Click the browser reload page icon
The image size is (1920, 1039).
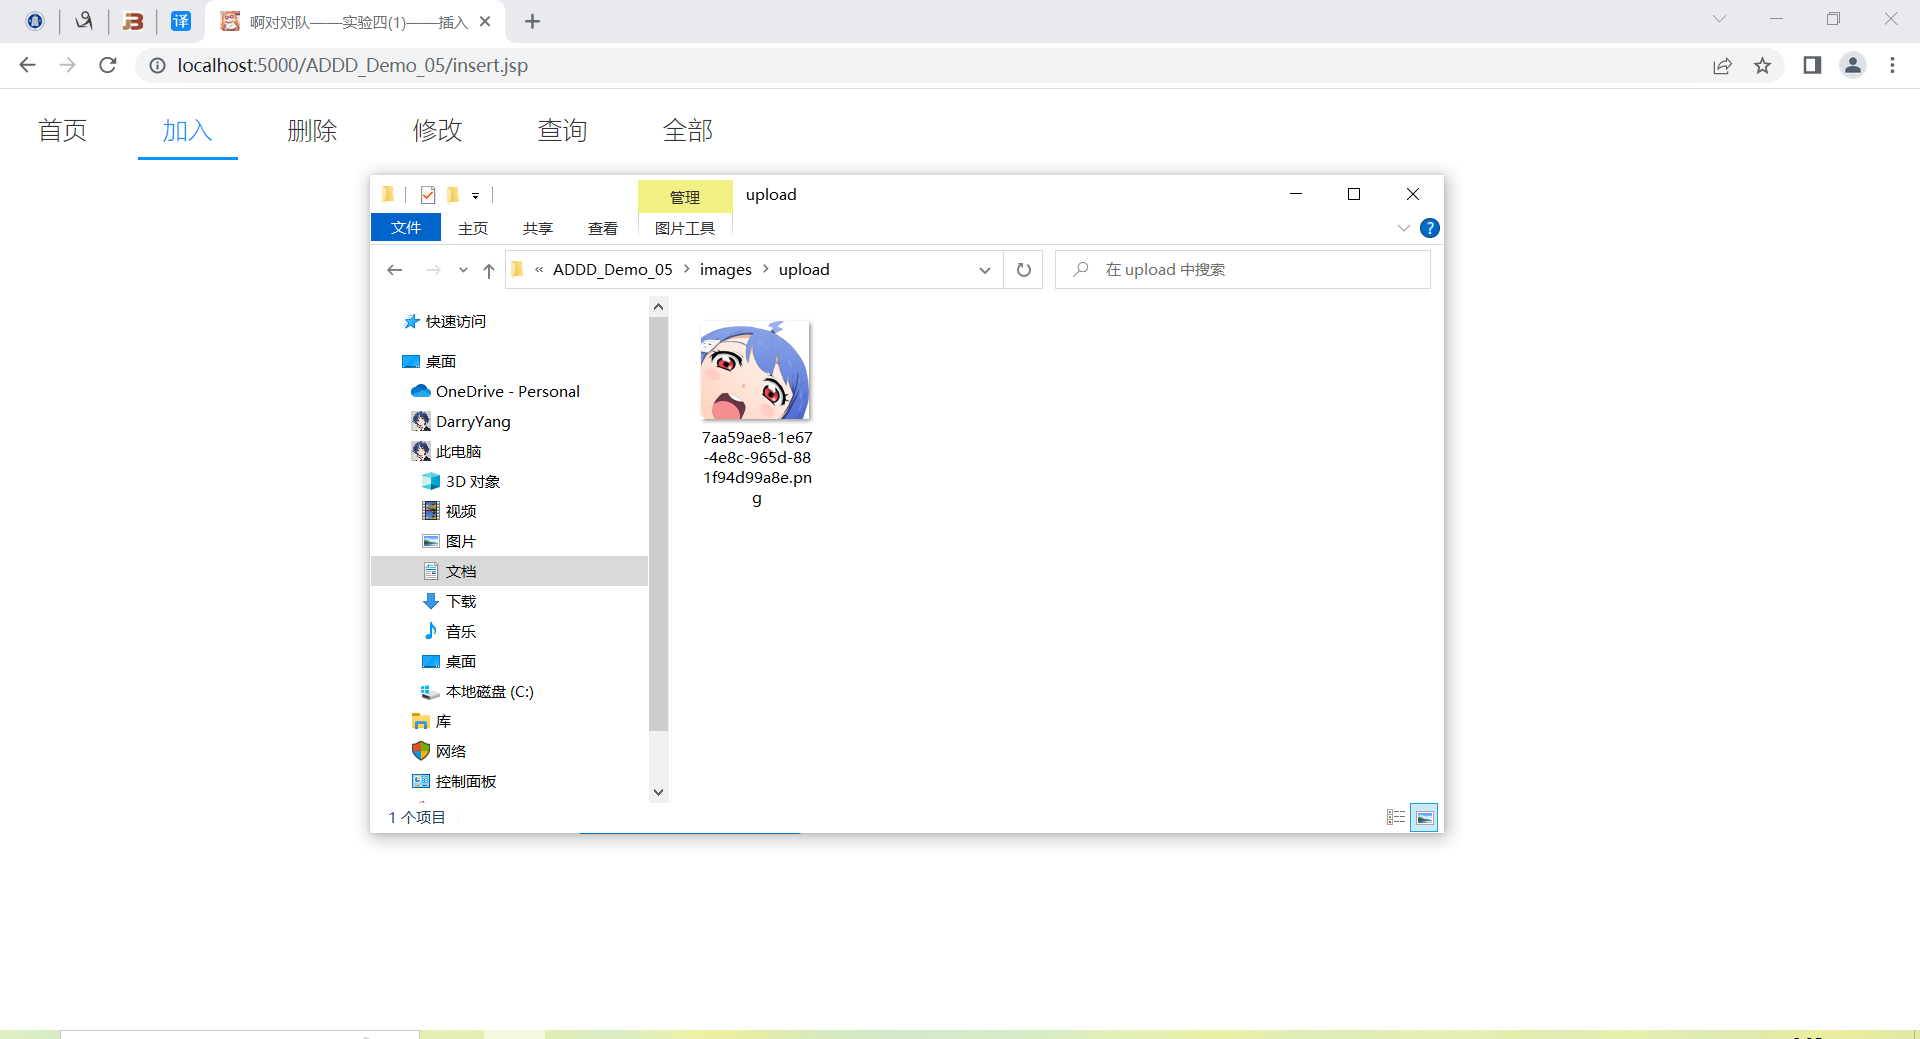(x=108, y=65)
